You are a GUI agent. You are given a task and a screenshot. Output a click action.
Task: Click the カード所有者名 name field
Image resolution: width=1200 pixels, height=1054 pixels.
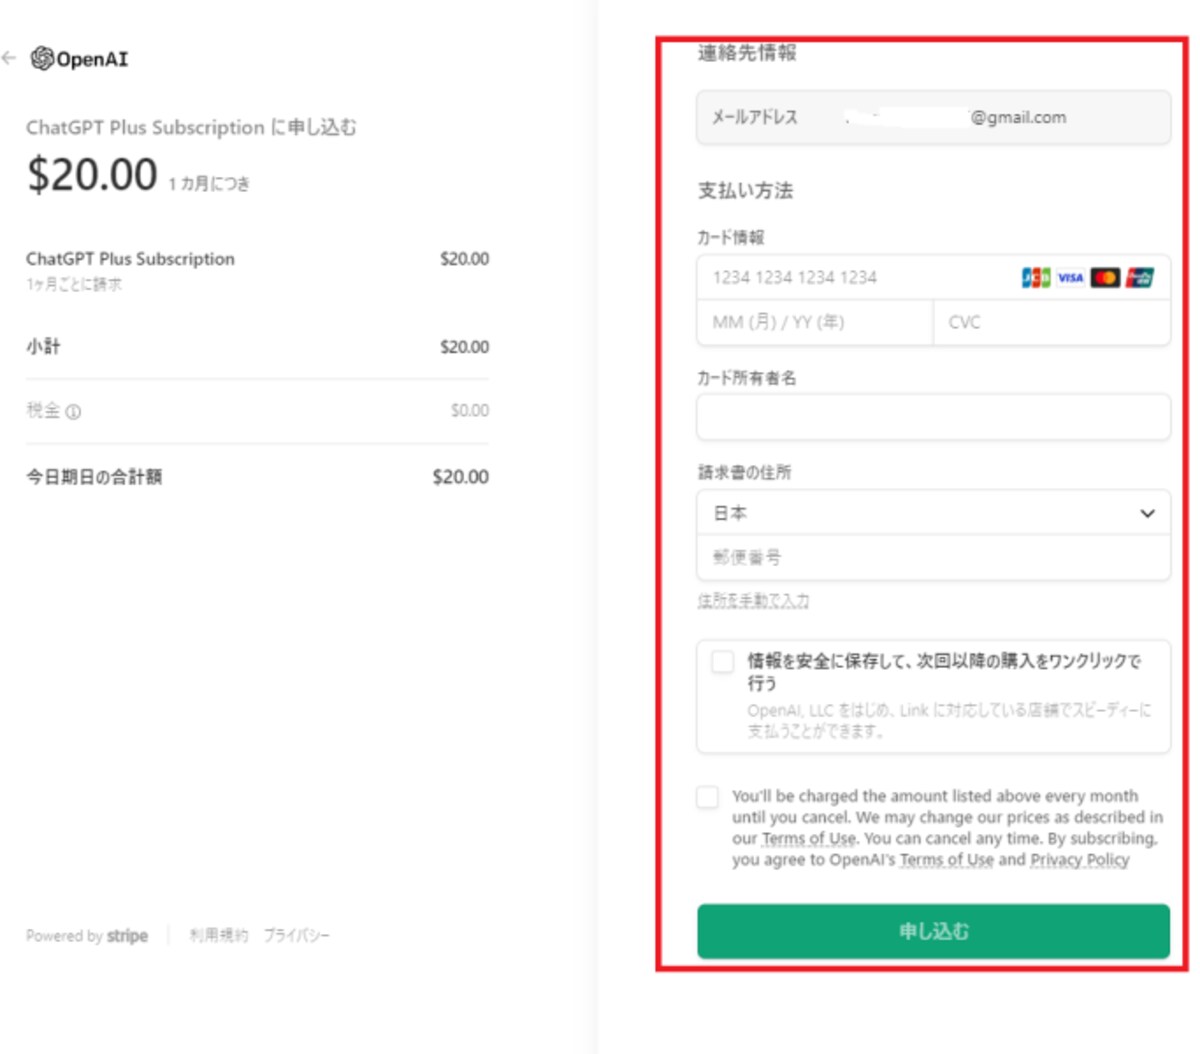click(x=933, y=417)
